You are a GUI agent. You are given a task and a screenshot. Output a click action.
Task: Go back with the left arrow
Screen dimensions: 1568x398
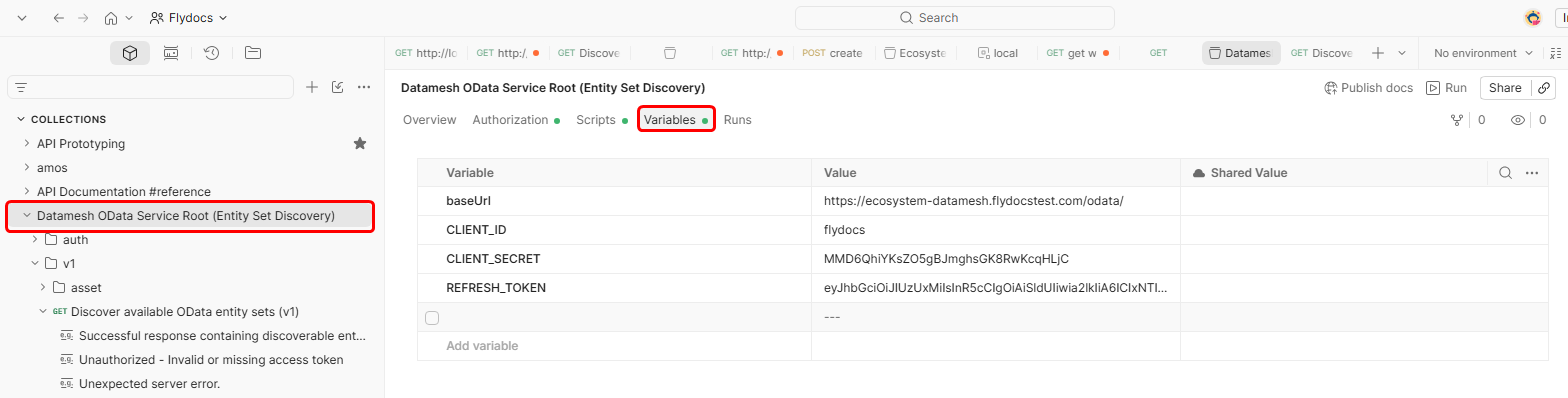[59, 18]
